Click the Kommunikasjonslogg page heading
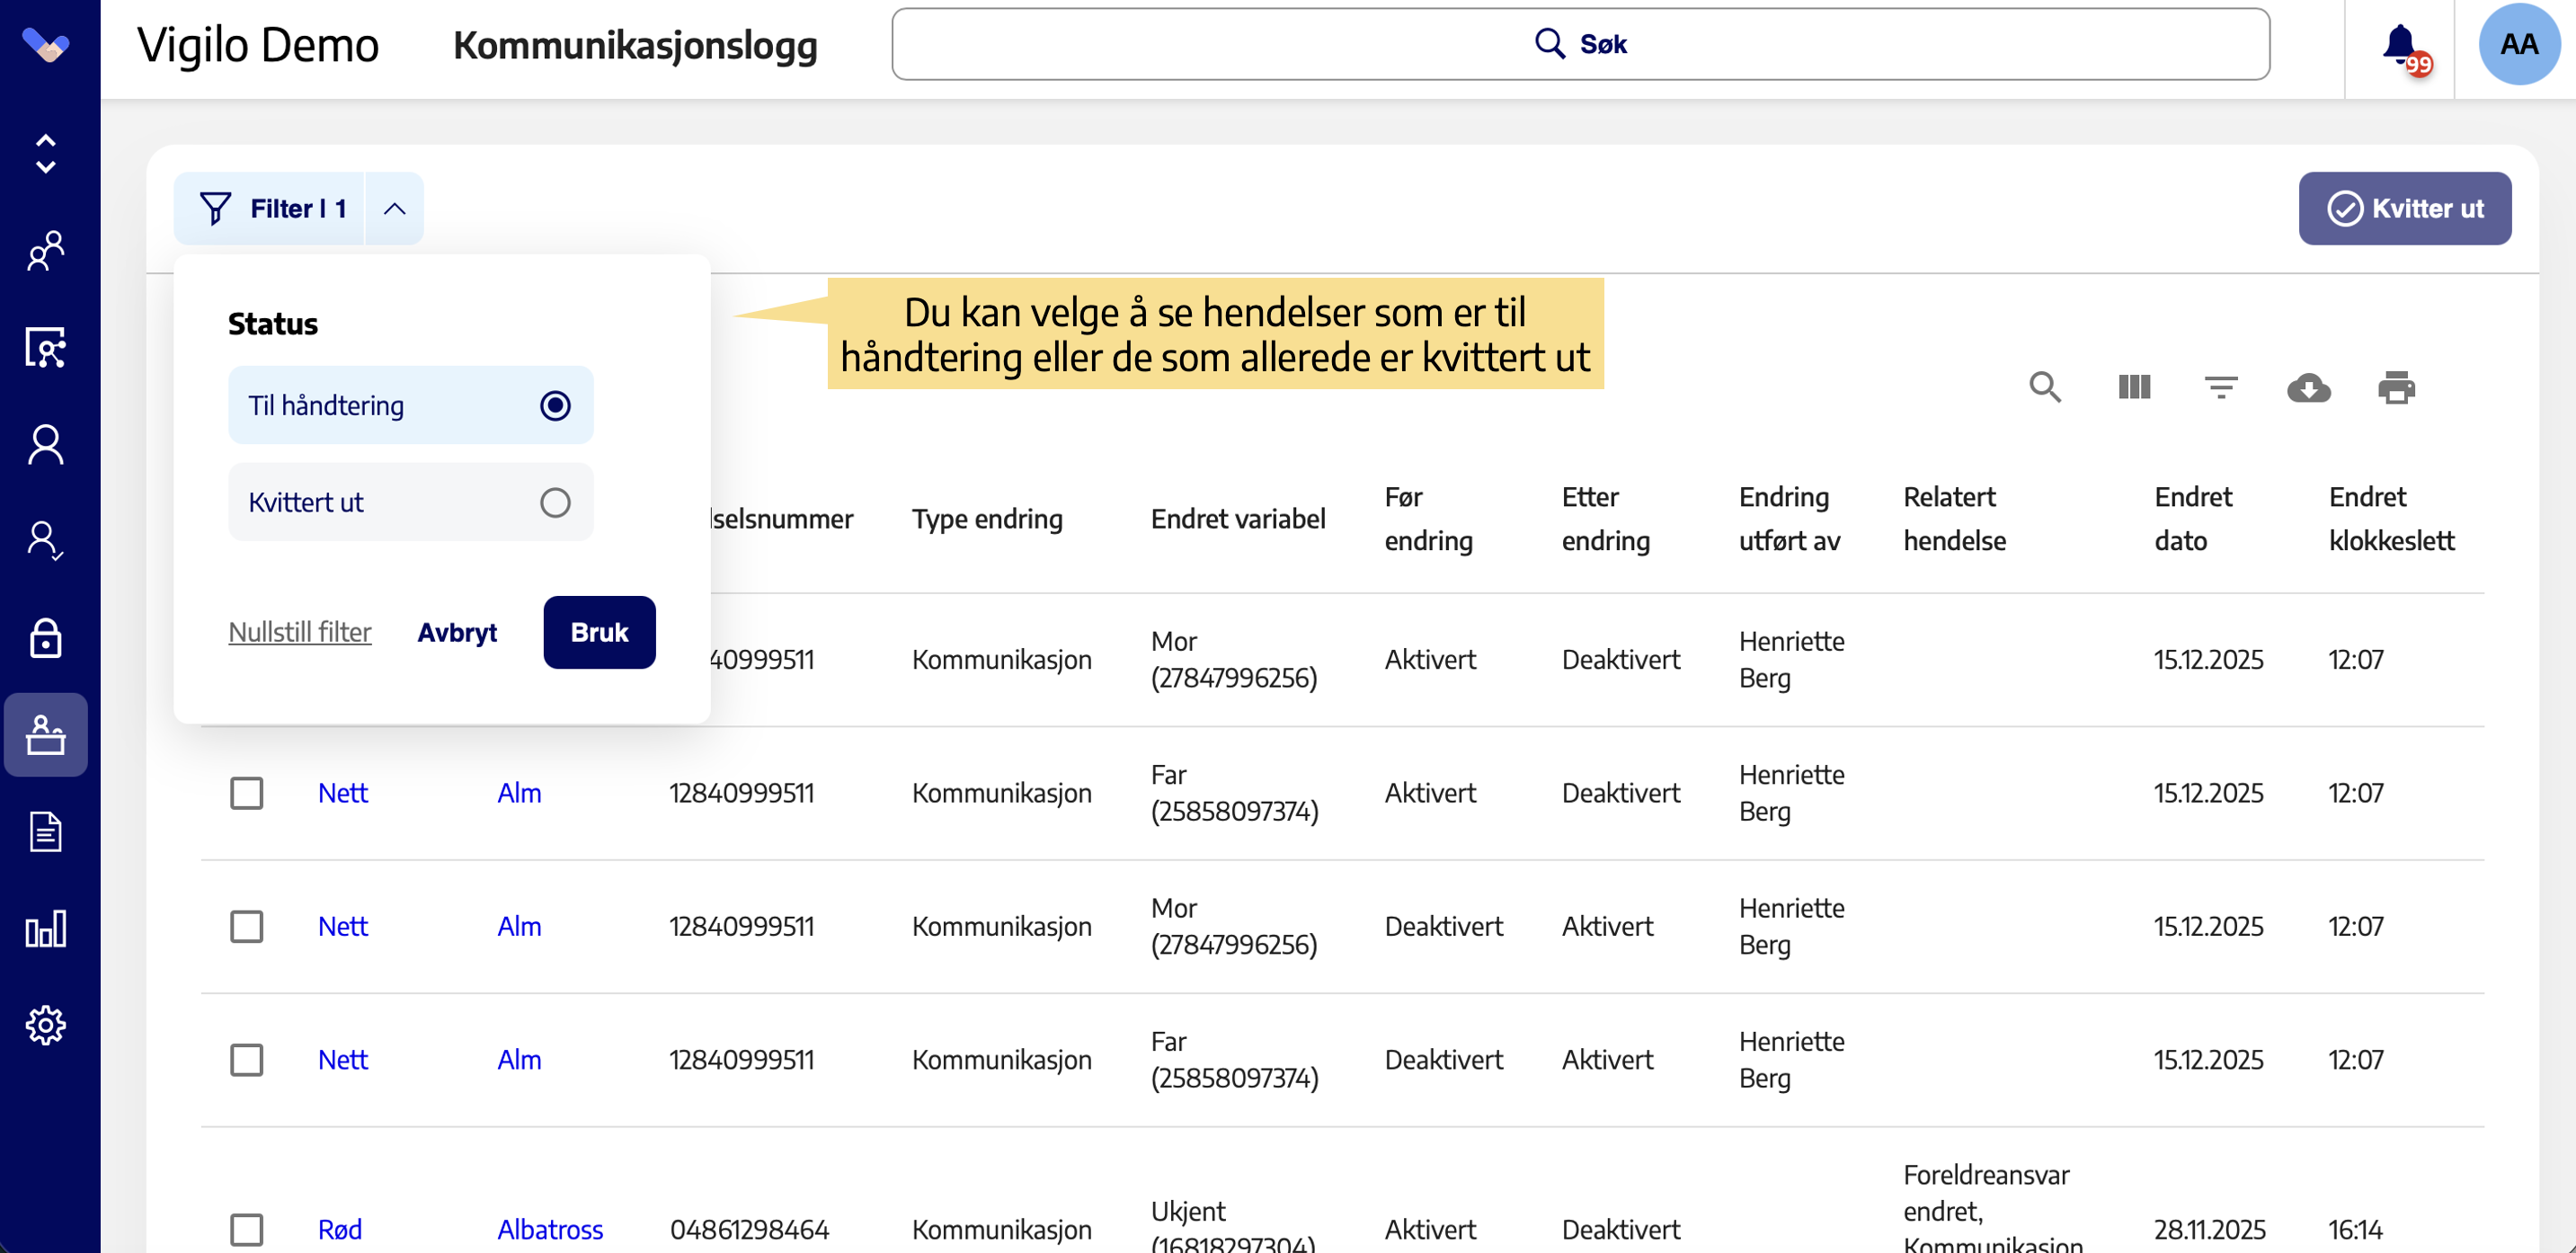 pos(635,46)
